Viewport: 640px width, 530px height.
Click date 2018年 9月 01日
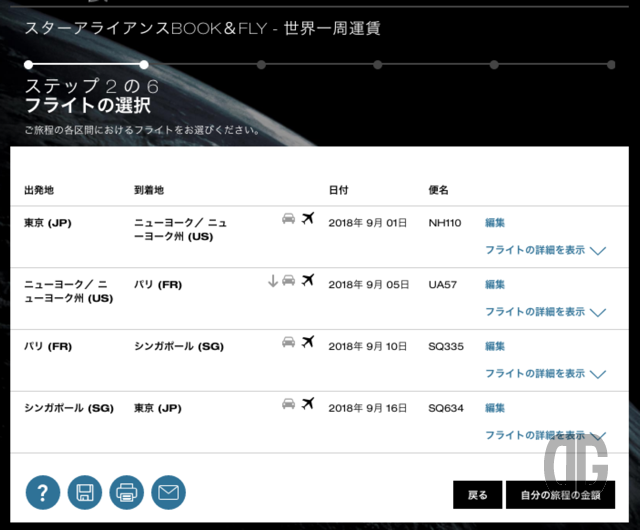[x=368, y=223]
